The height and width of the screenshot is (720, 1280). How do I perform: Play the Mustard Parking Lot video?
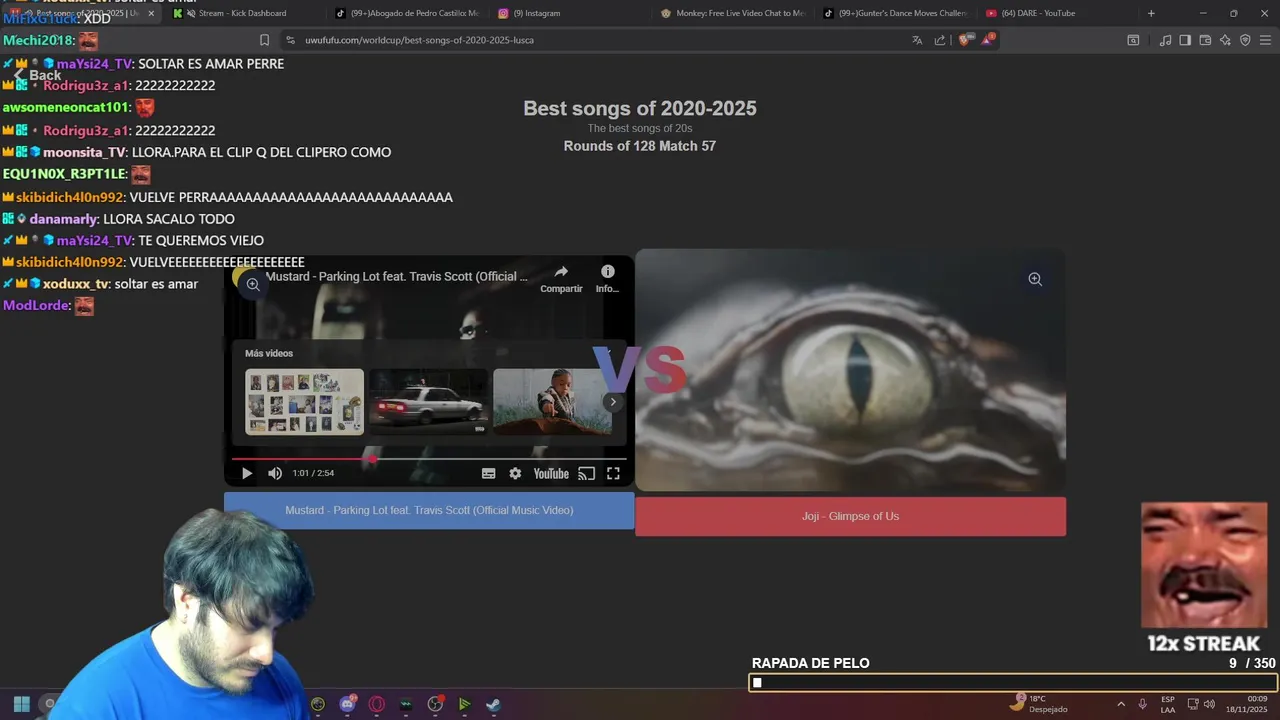tap(247, 474)
